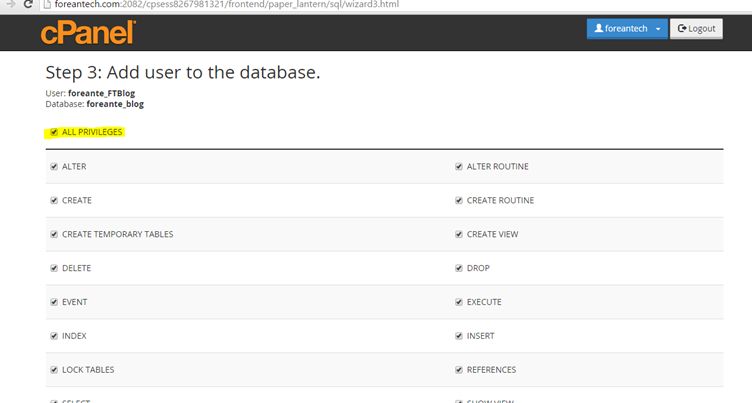Screen dimensions: 752x403
Task: Uncheck CREATE TEMPORARY TABLES privilege
Action: pyautogui.click(x=54, y=234)
